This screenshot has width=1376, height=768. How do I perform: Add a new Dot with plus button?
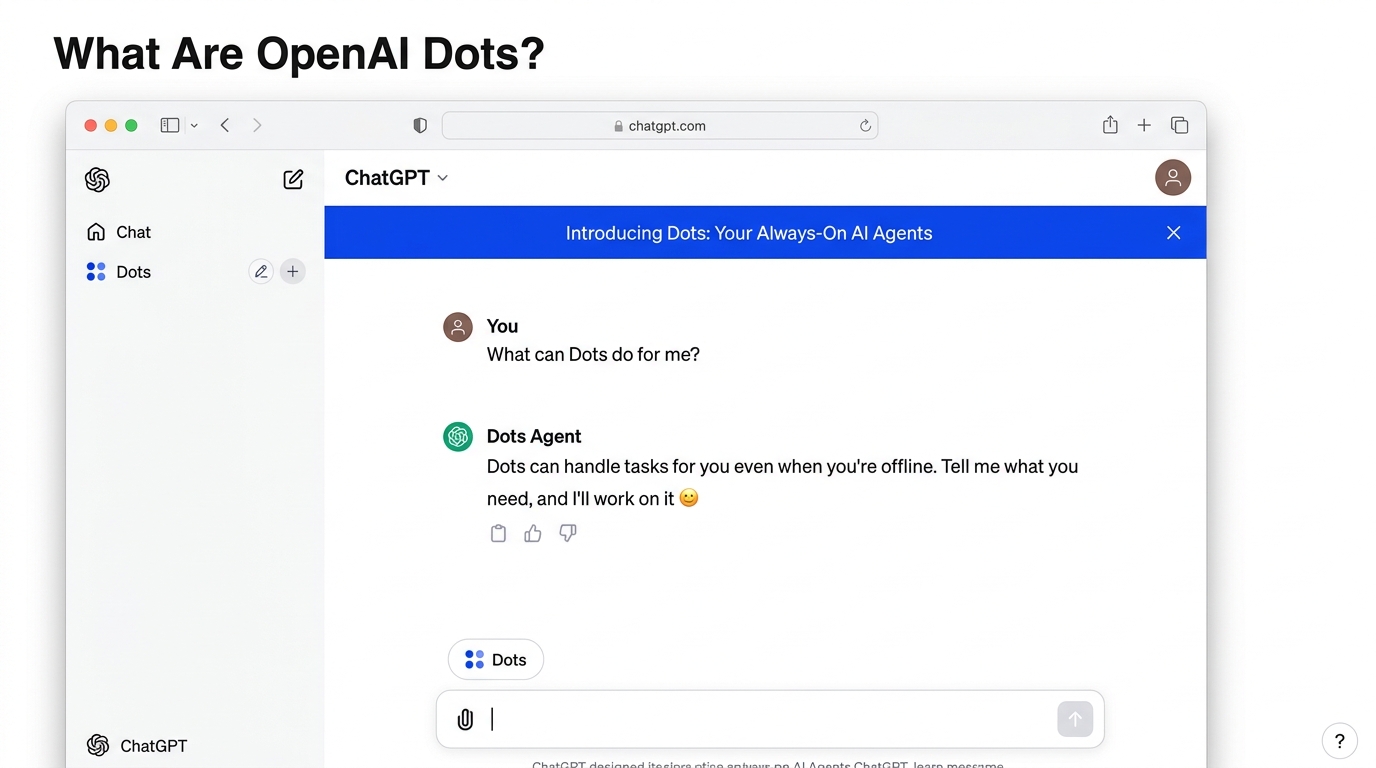(x=292, y=271)
